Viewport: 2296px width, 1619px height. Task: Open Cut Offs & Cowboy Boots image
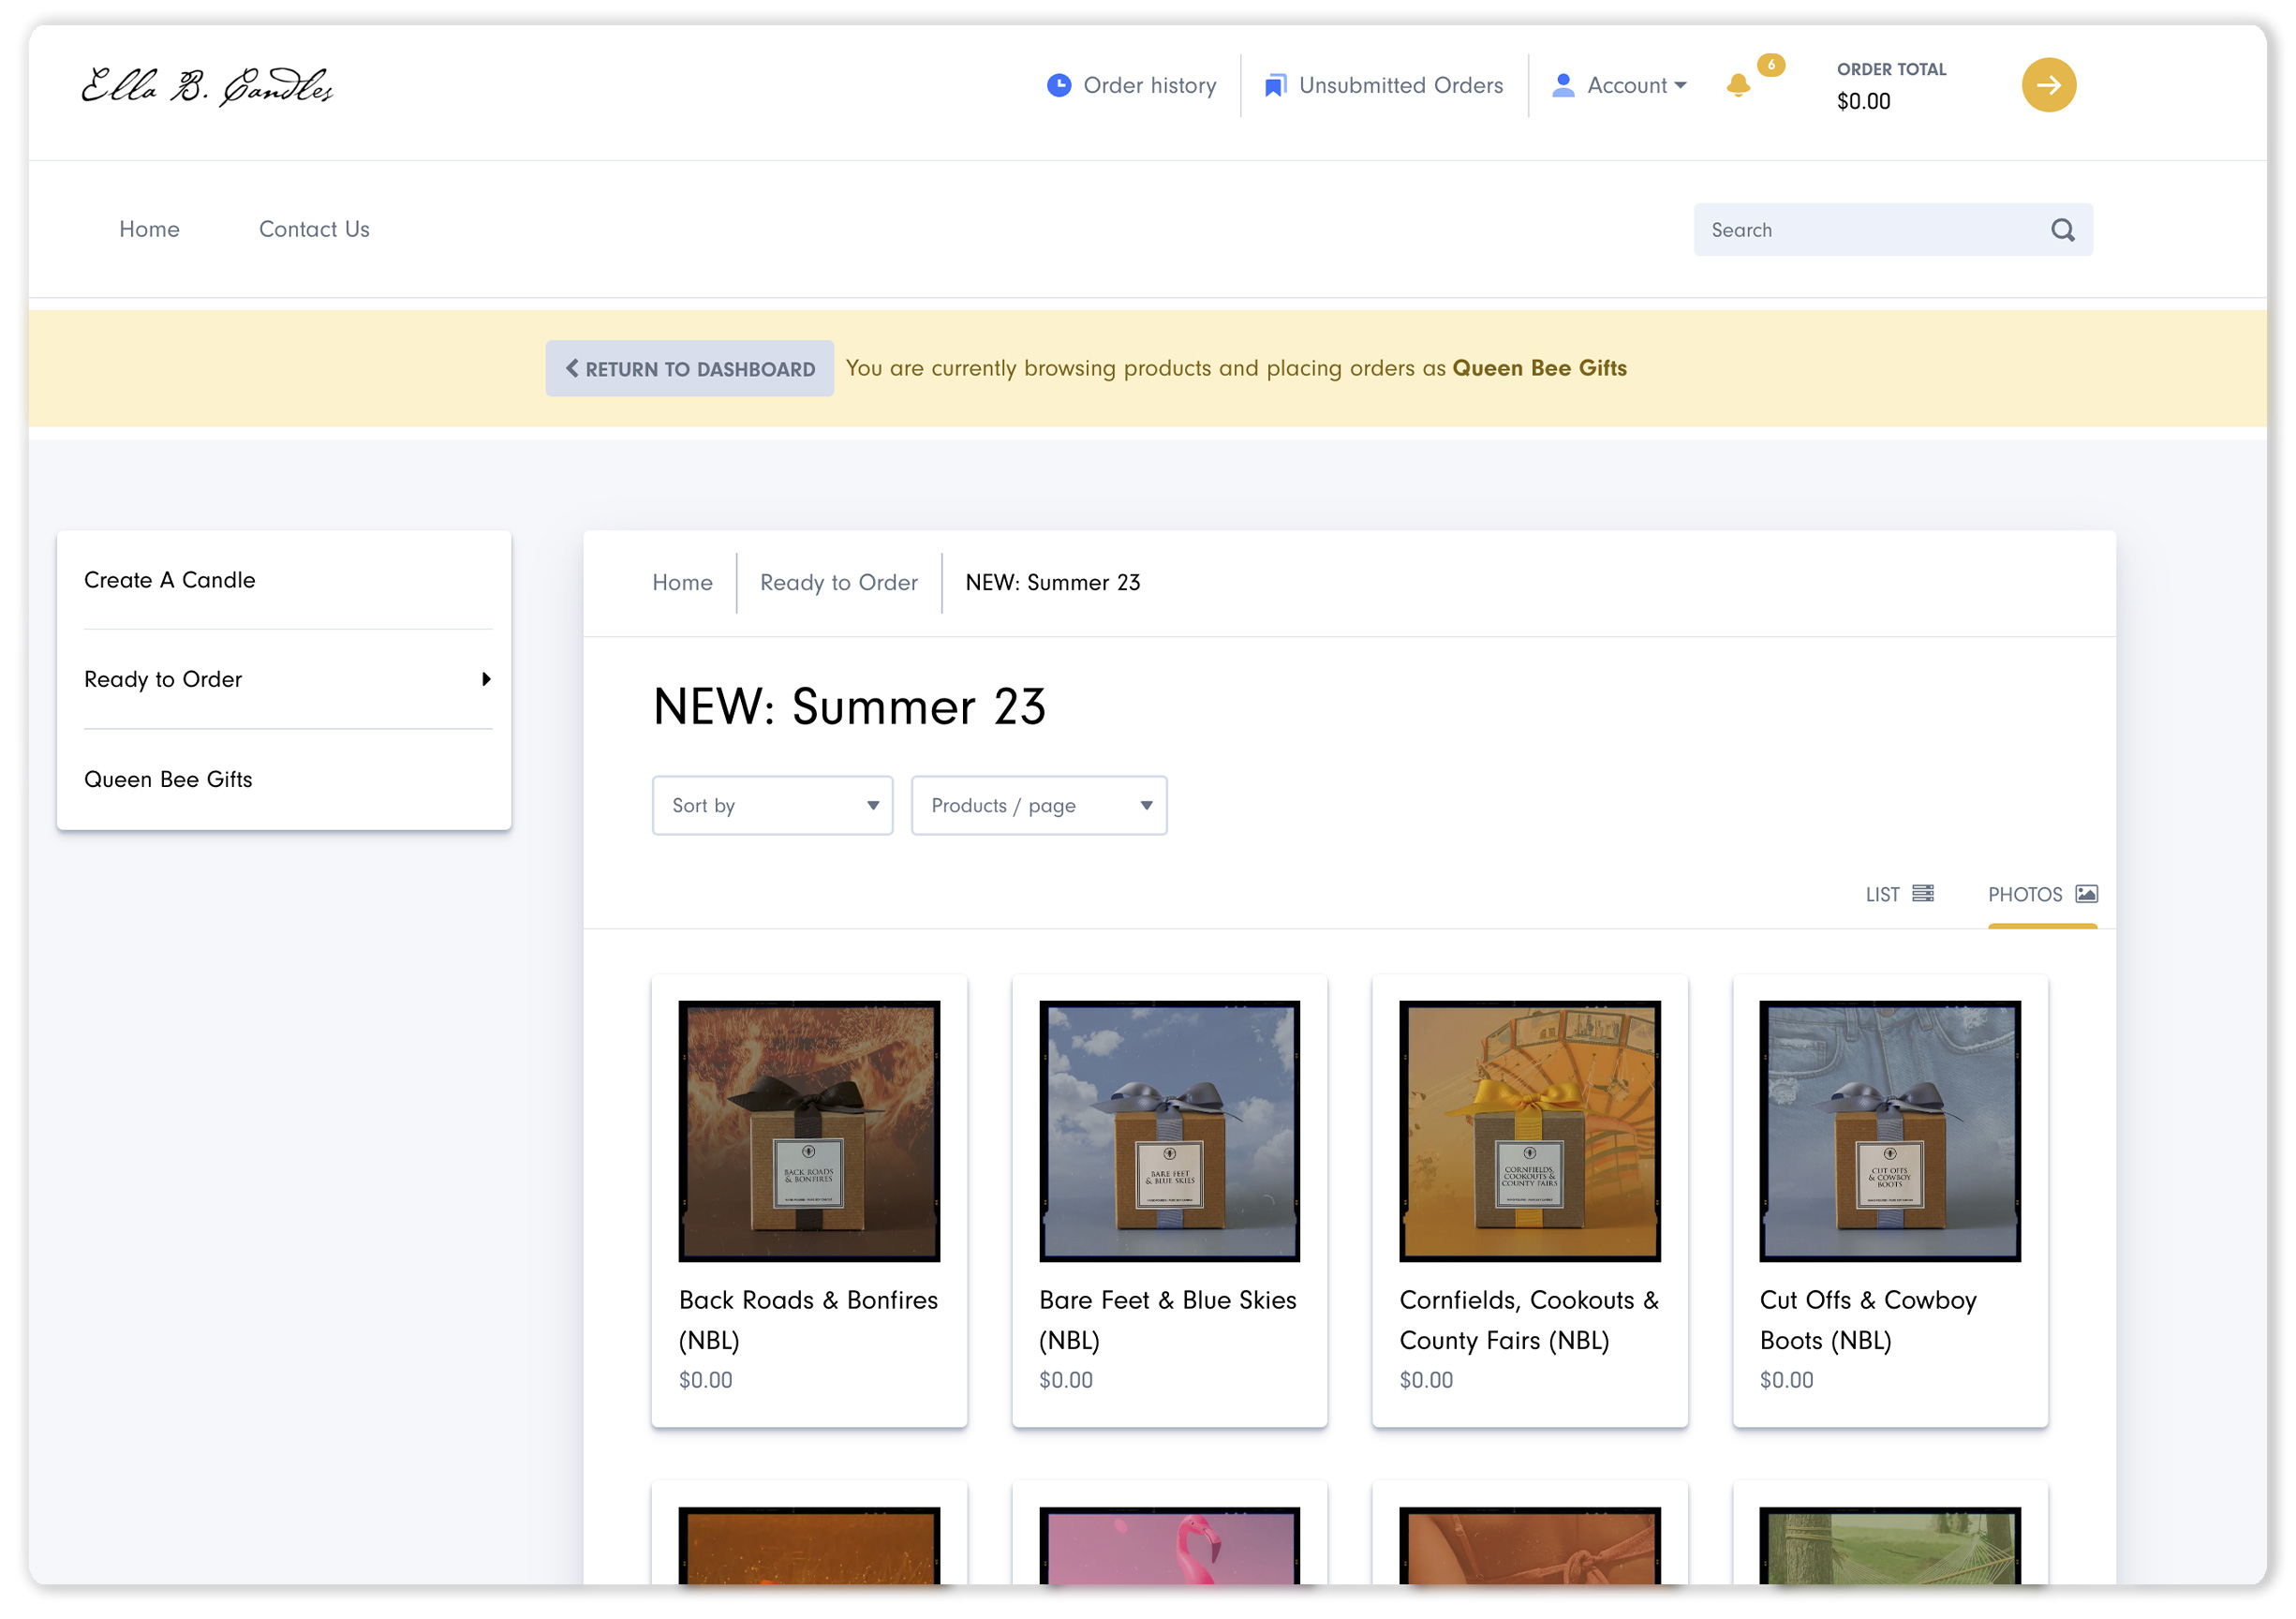coord(1890,1131)
